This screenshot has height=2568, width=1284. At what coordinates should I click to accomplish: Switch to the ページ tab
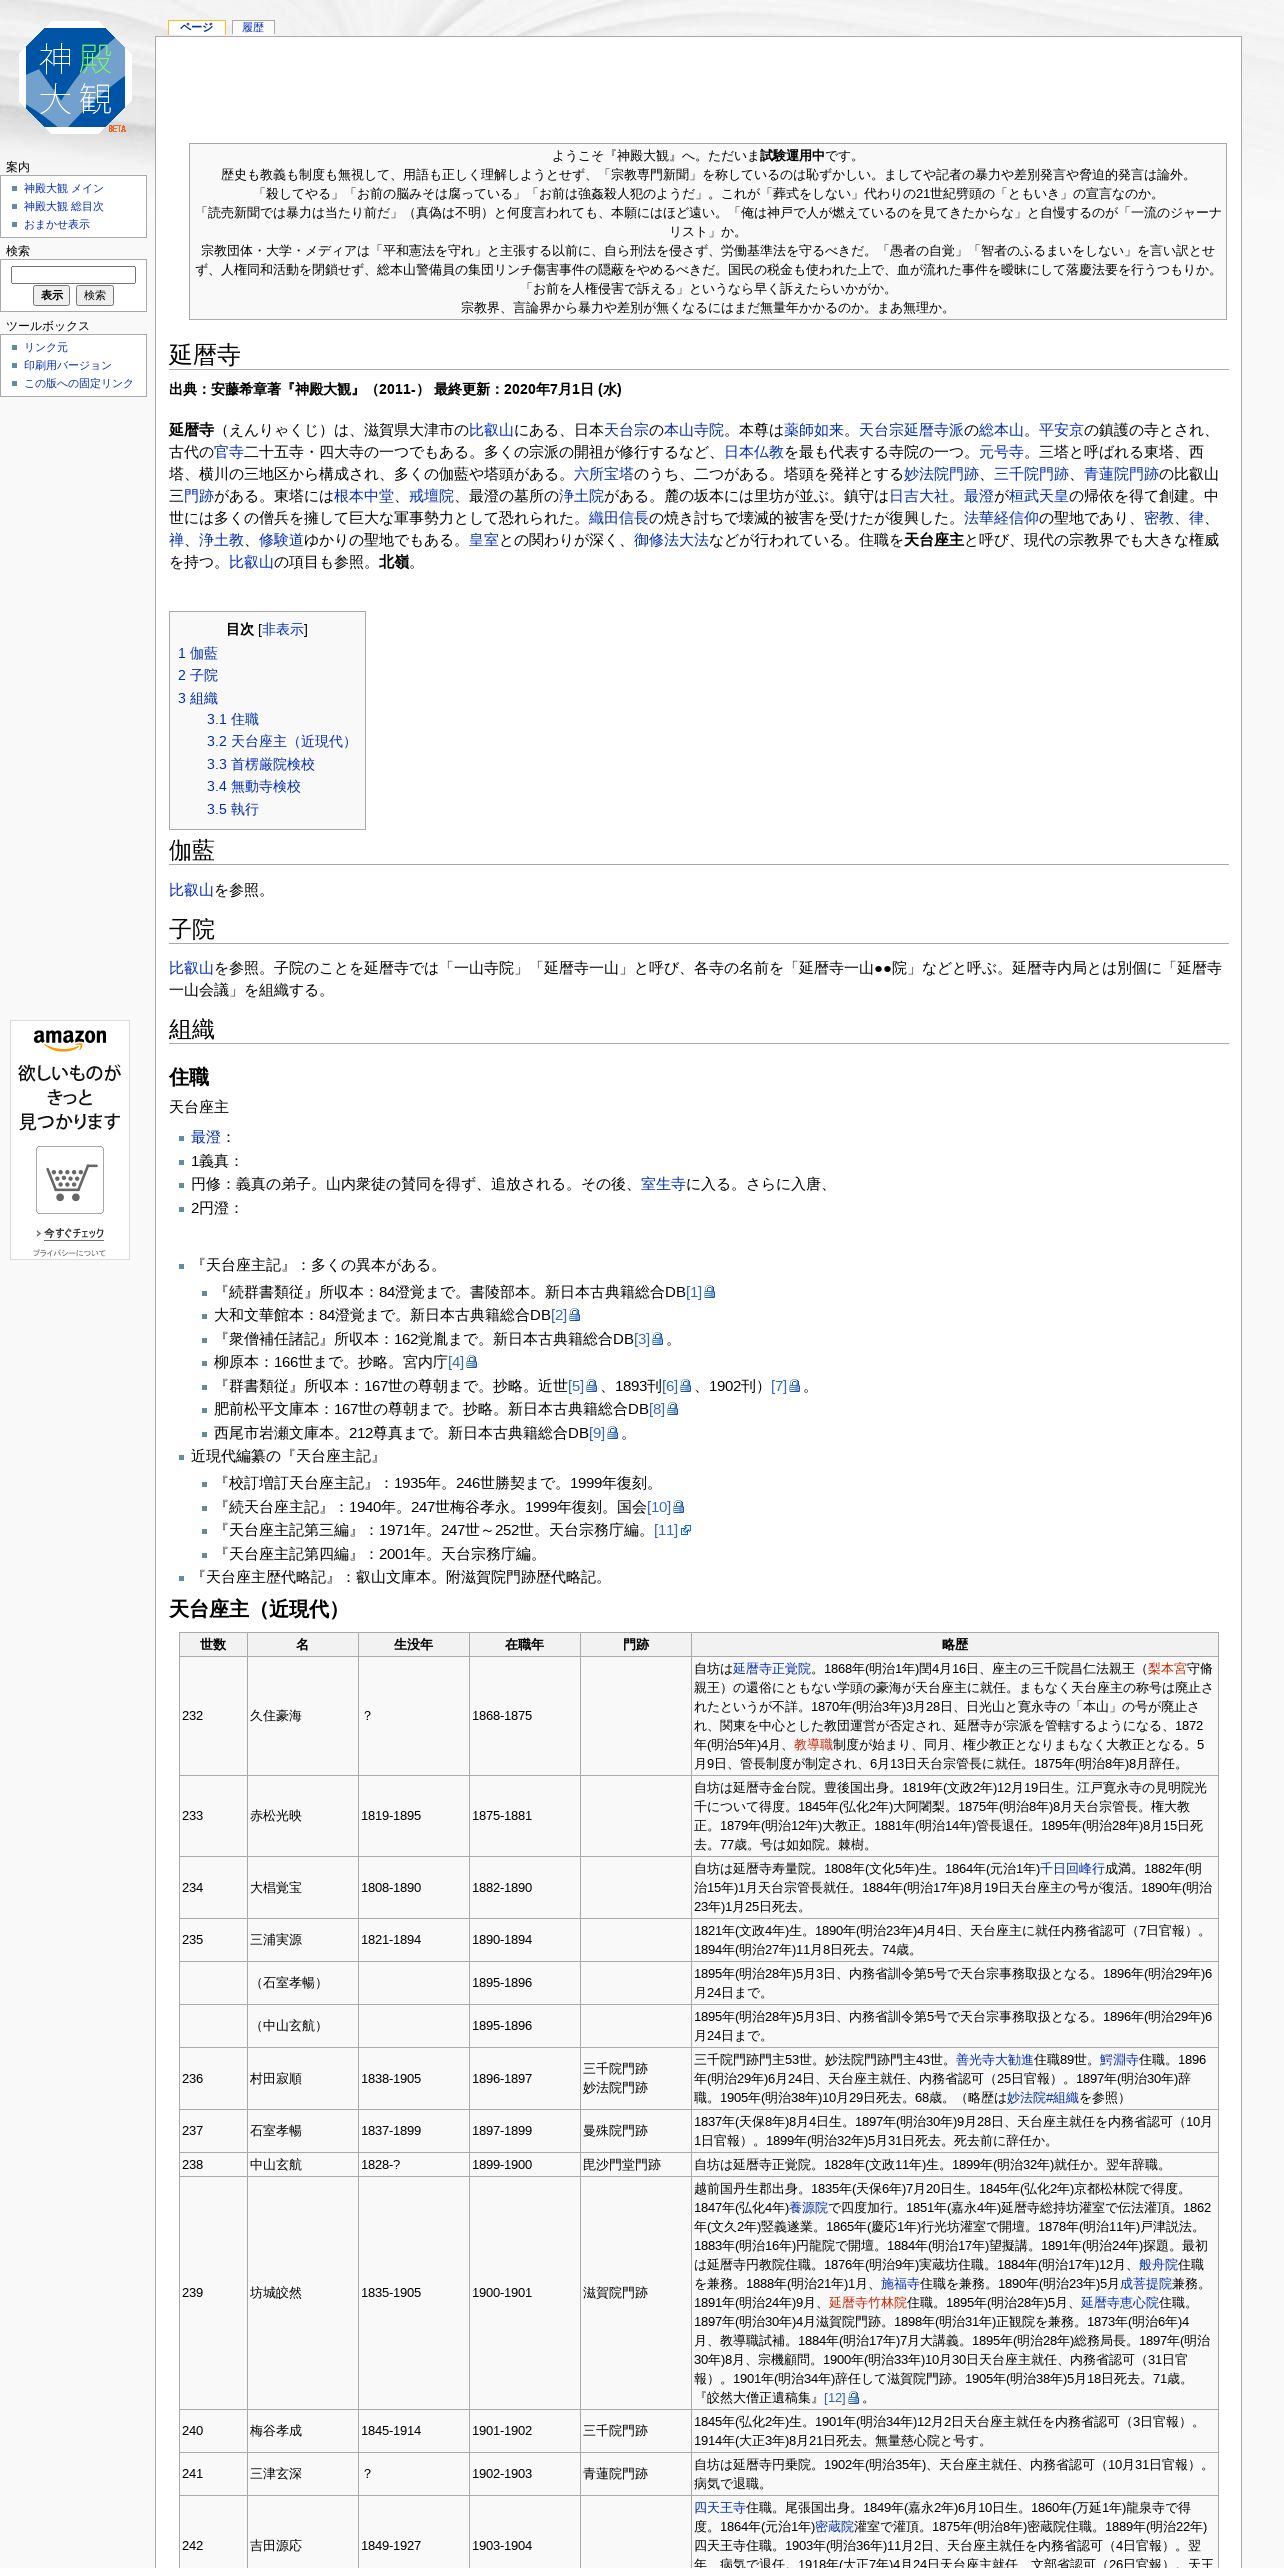[x=197, y=27]
